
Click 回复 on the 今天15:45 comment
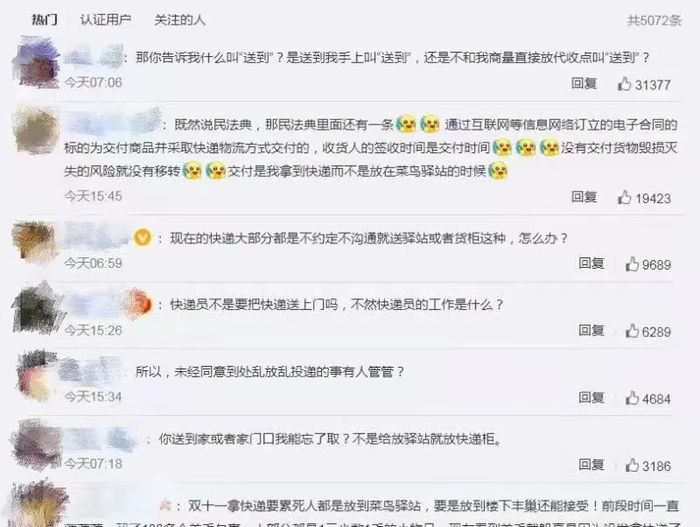(584, 197)
